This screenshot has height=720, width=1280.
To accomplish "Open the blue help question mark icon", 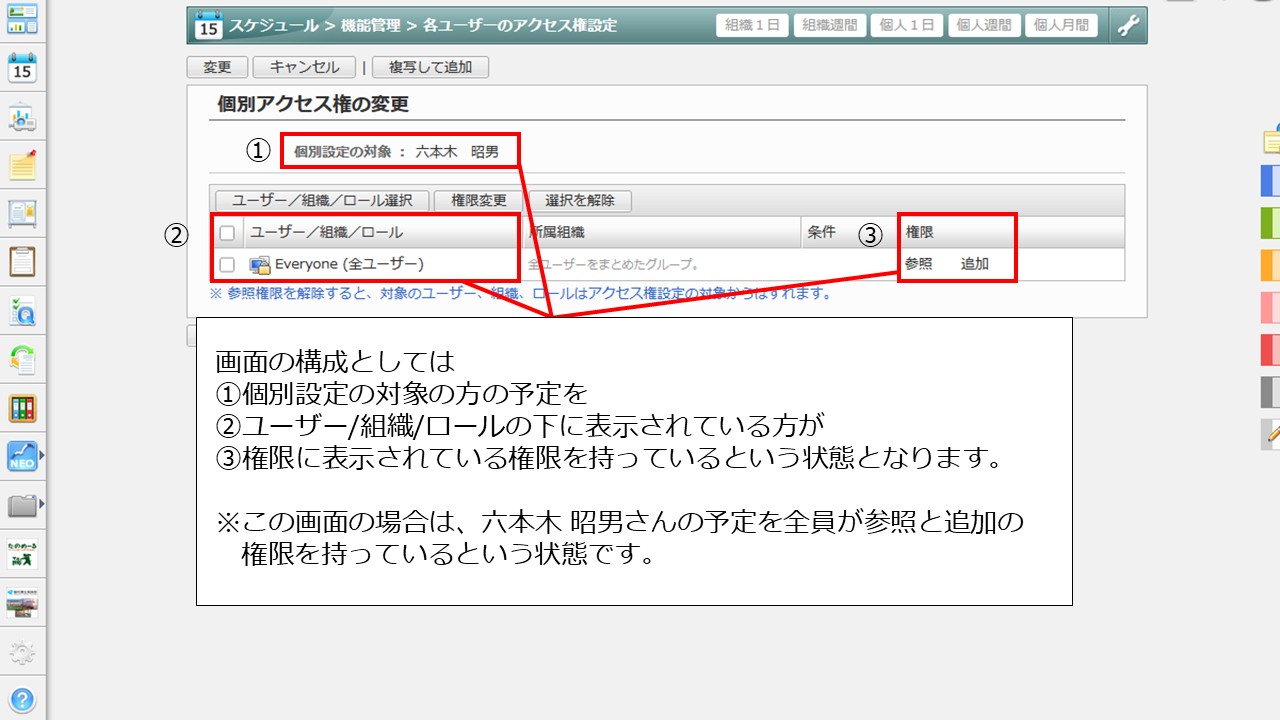I will point(22,699).
